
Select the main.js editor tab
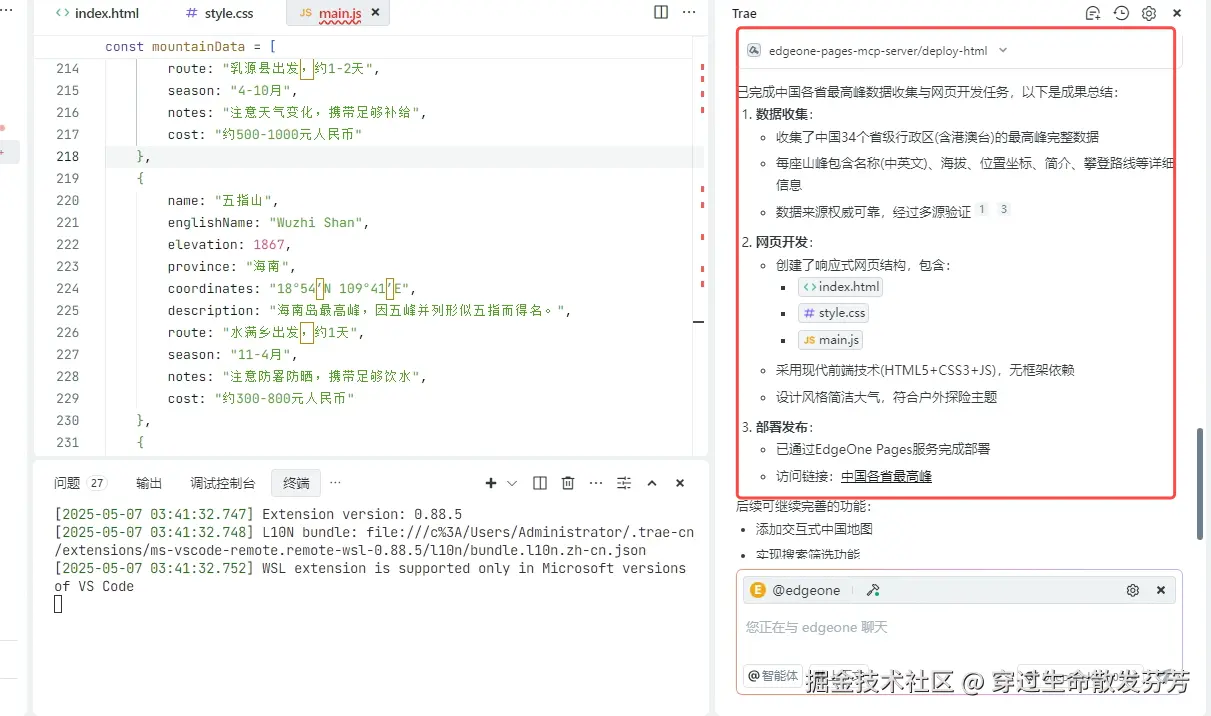(x=338, y=13)
